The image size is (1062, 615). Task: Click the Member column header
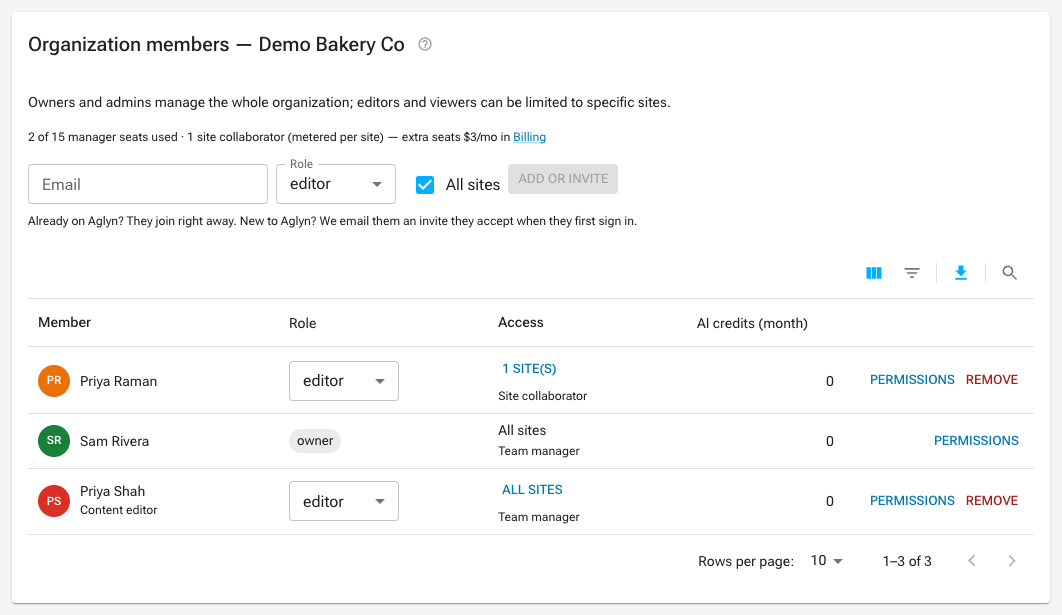click(x=64, y=322)
